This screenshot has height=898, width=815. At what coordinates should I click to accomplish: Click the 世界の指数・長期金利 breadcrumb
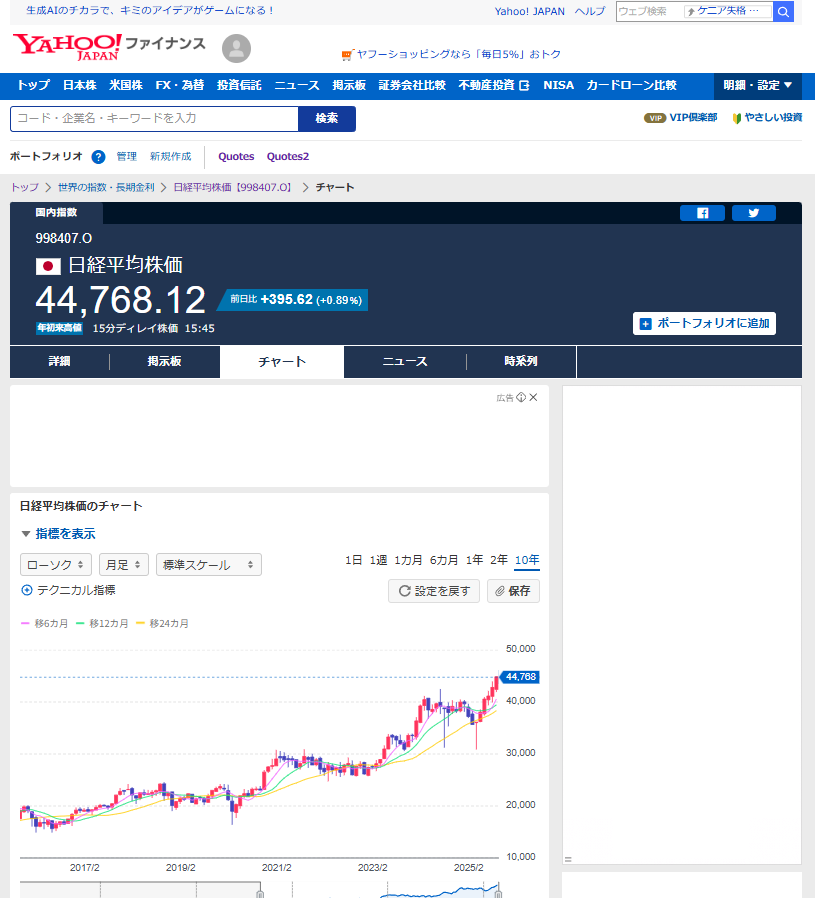click(106, 188)
